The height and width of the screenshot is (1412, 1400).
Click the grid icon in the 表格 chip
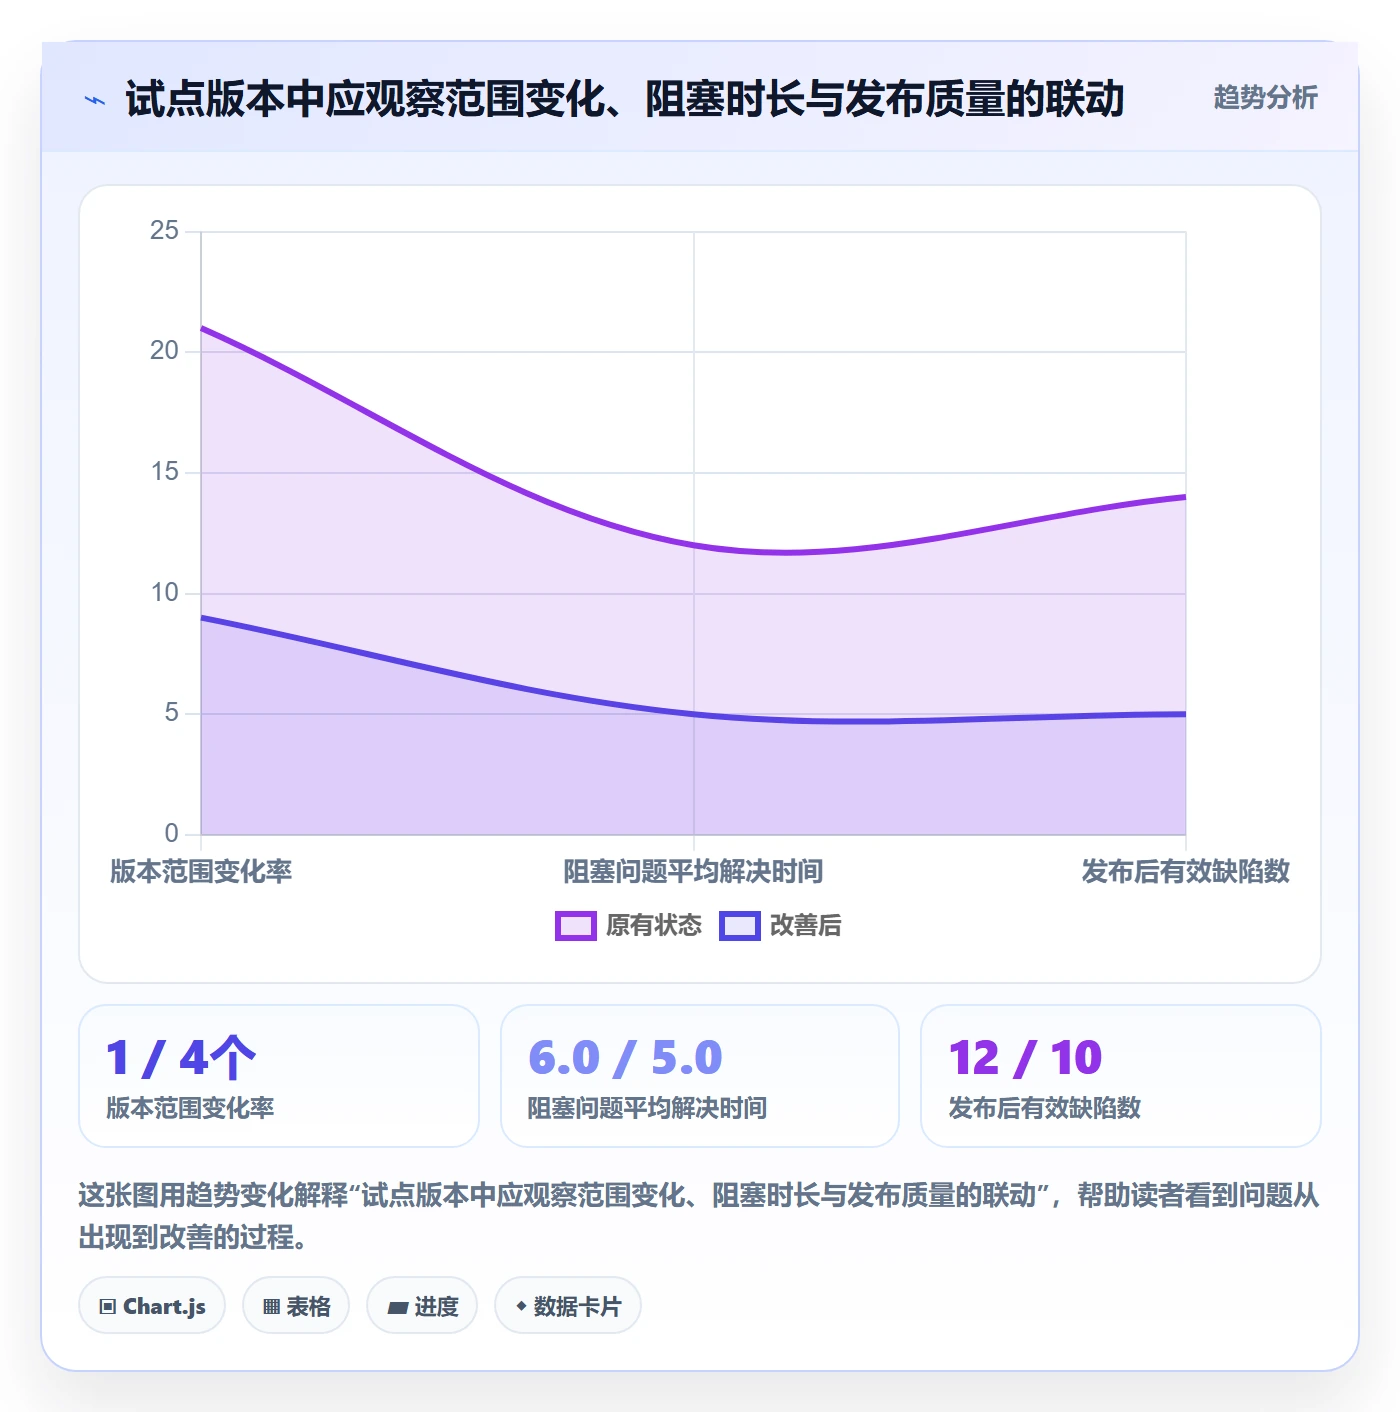click(x=271, y=1307)
